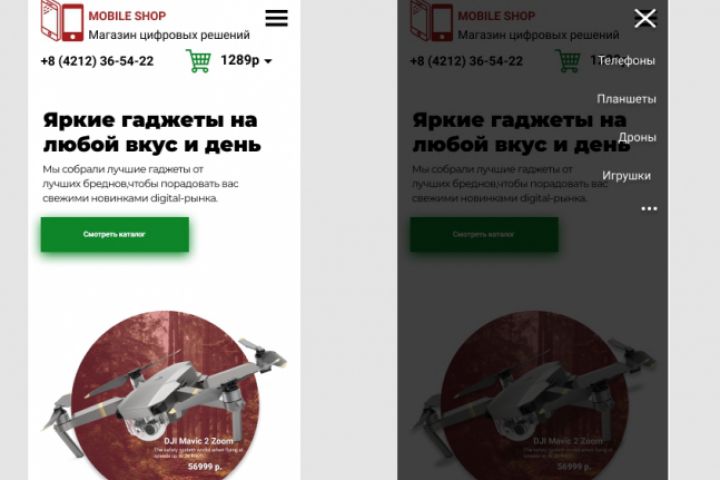Click the green shopping cart icon
The width and height of the screenshot is (720, 480).
198,61
